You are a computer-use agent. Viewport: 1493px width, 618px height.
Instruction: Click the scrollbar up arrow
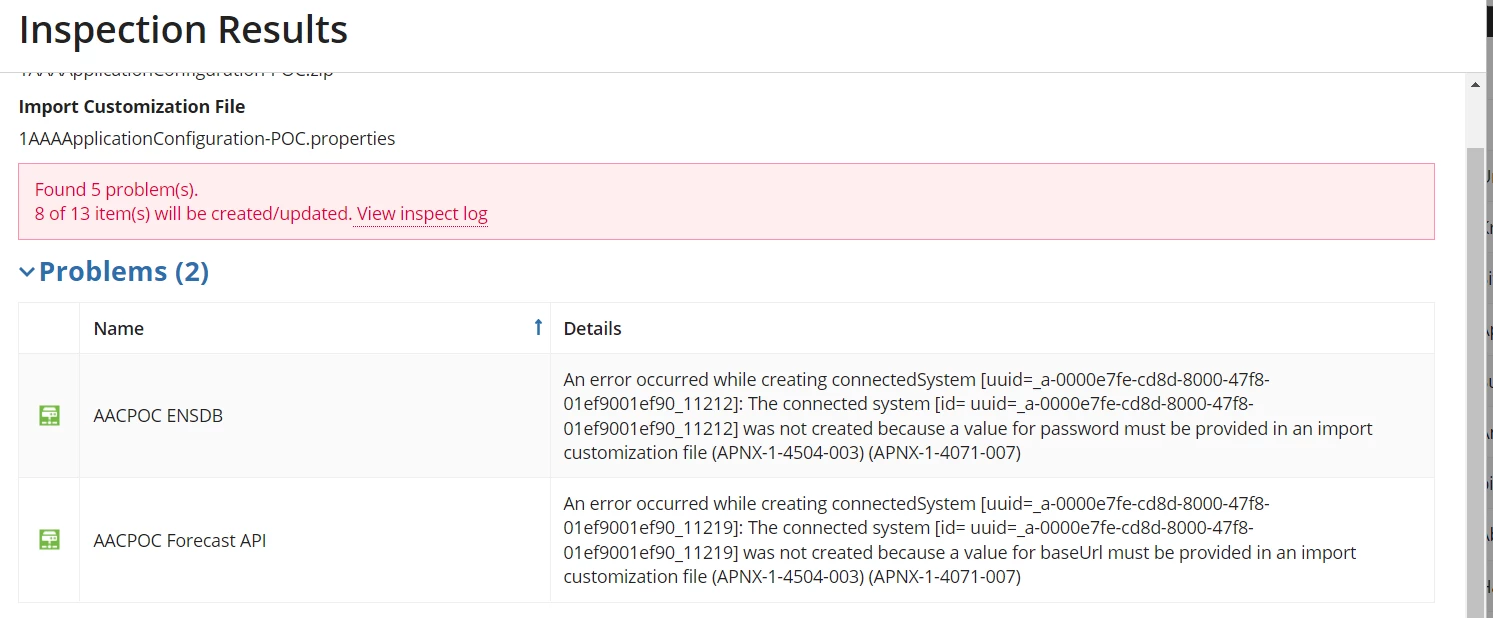(x=1475, y=86)
